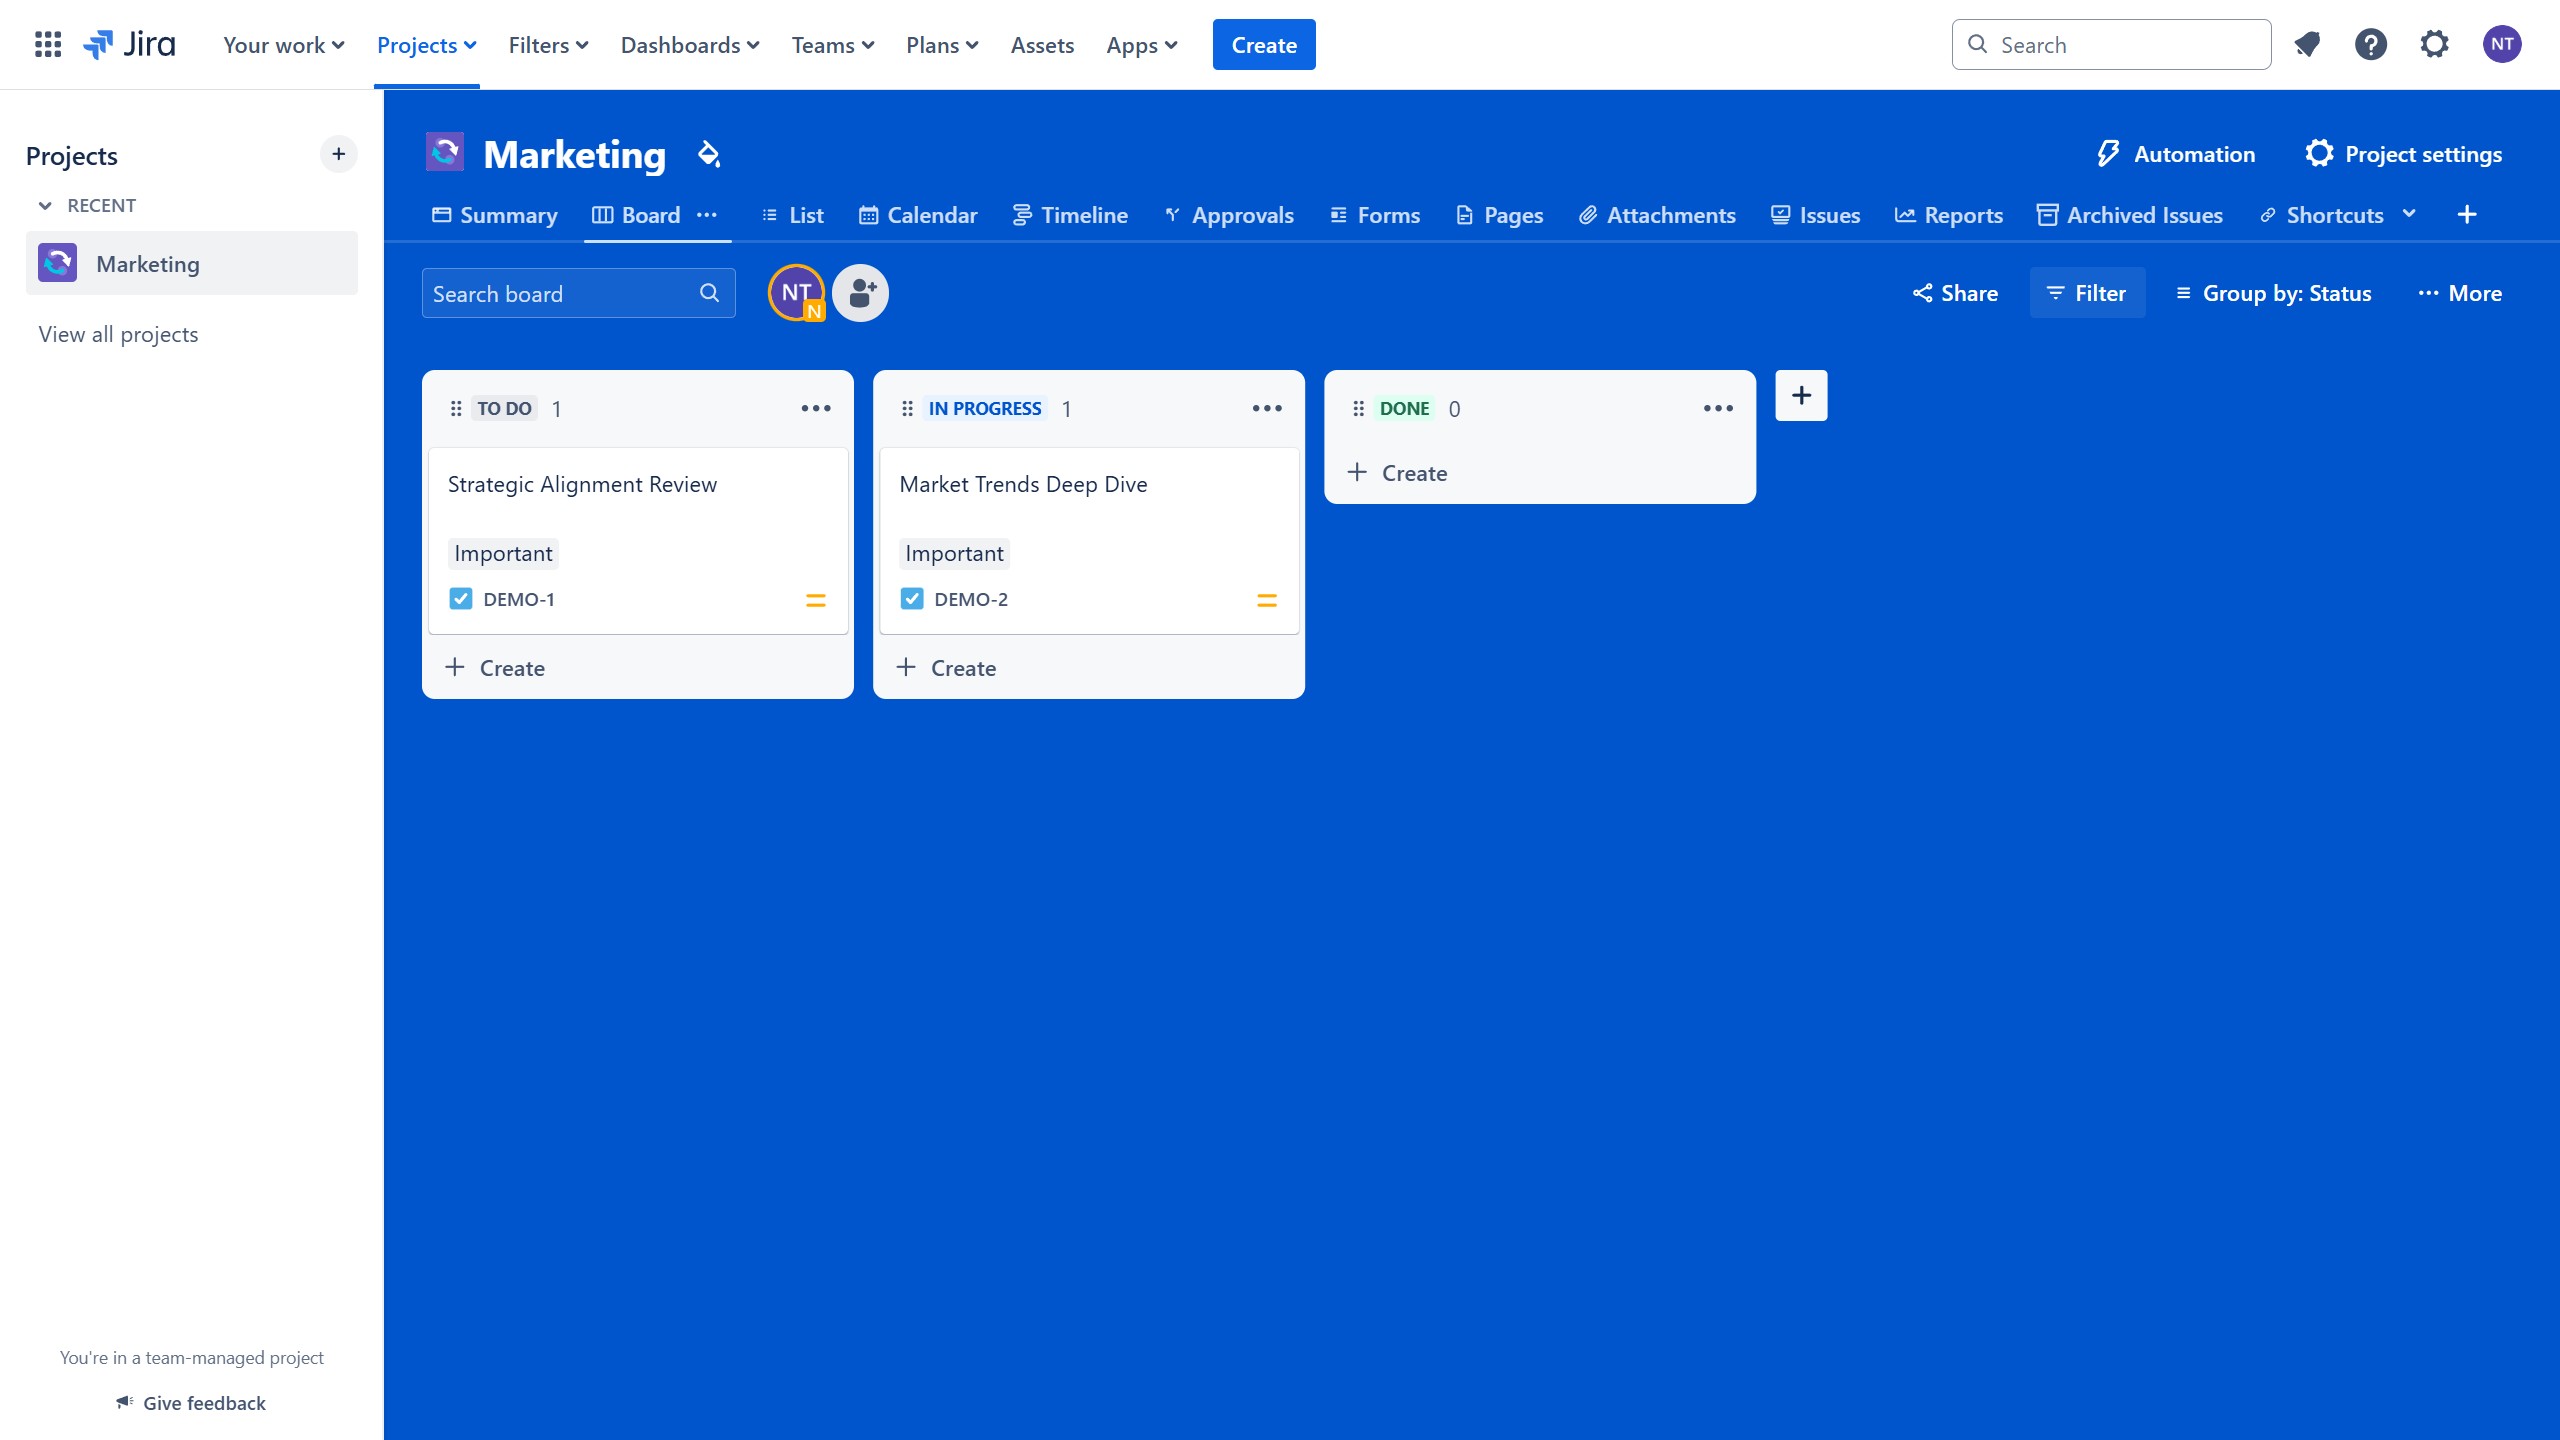2560x1440 pixels.
Task: Click your NT profile avatar
Action: coord(2503,44)
